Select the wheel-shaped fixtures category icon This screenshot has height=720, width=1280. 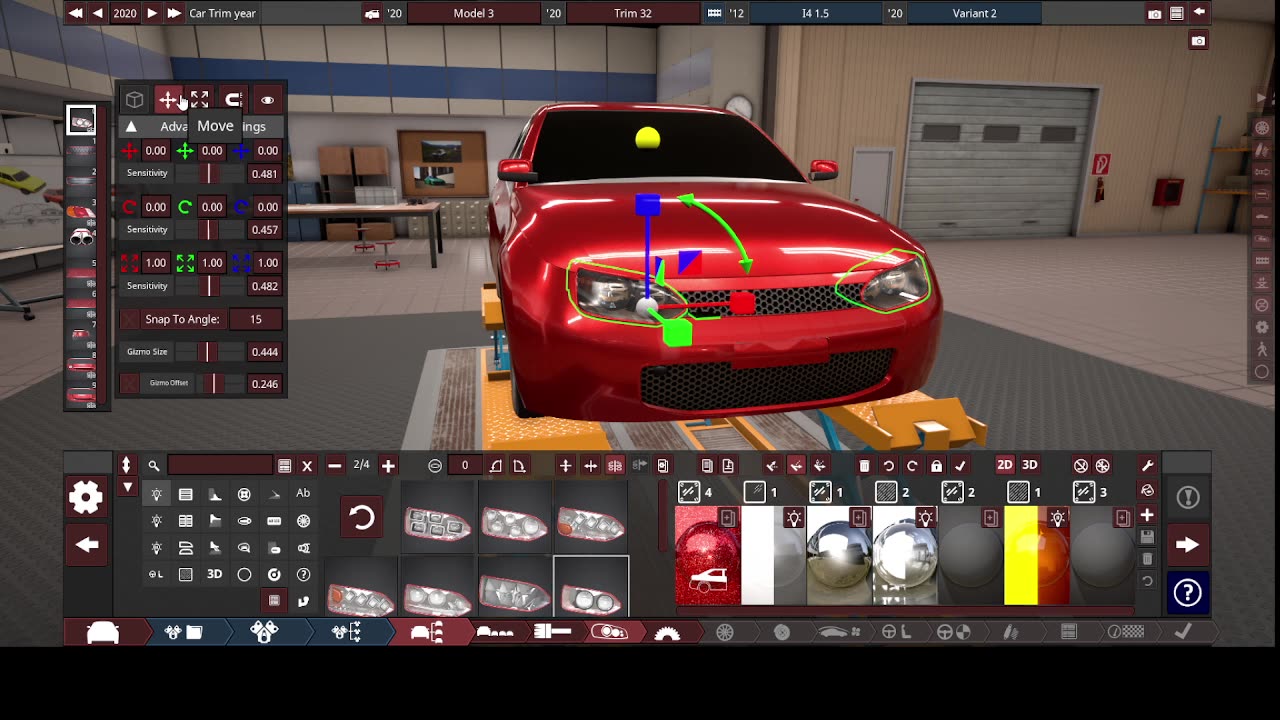pyautogui.click(x=303, y=521)
